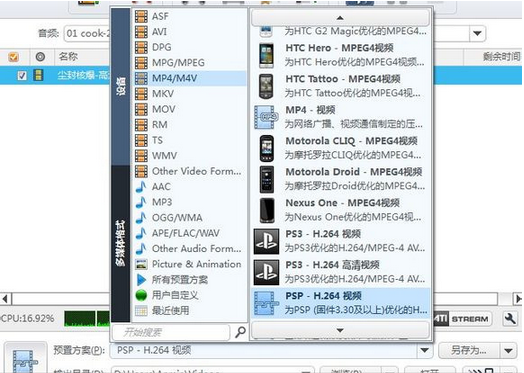Choose APE/FLAC/WAV audio format
This screenshot has width=524, height=373.
(x=189, y=233)
